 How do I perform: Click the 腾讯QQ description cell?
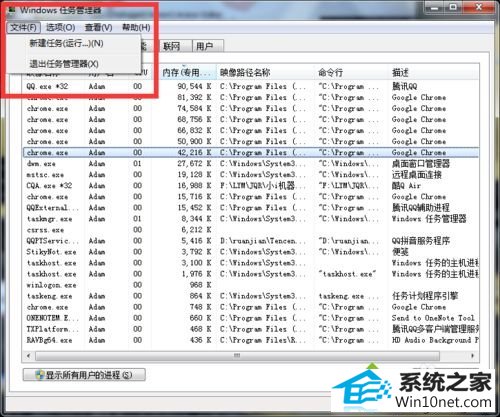(405, 86)
